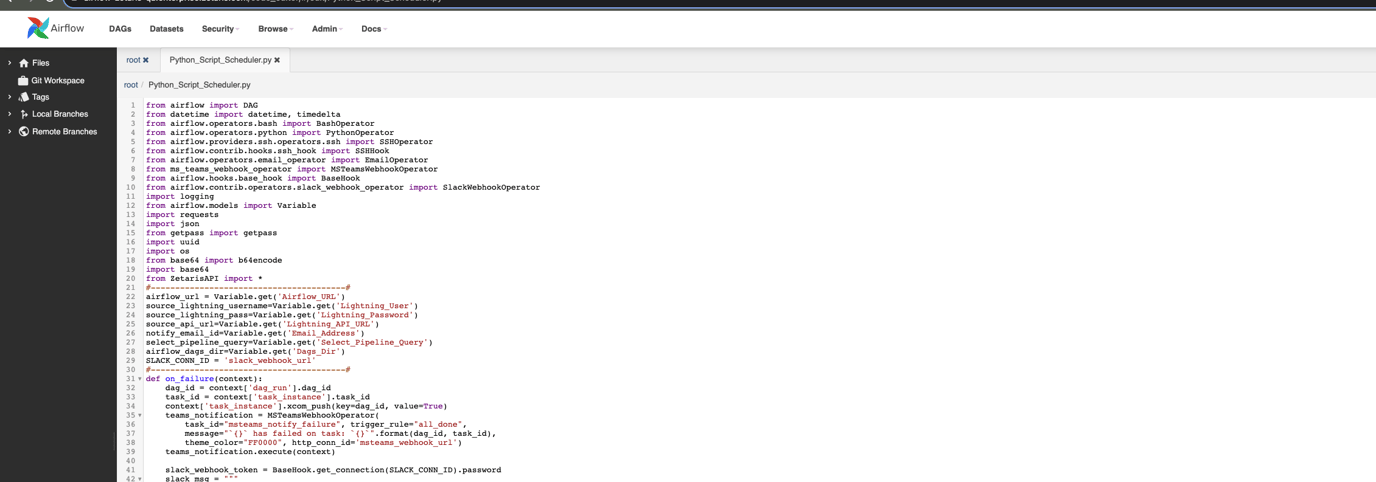
Task: Click the SLACK_CONN_ID assignment line
Action: click(231, 361)
